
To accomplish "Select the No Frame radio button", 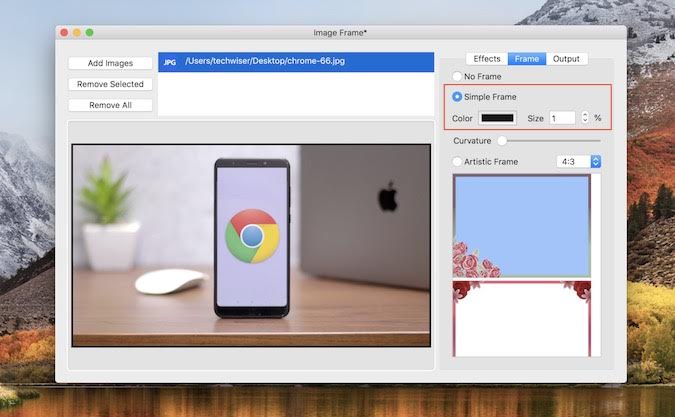I will (457, 77).
